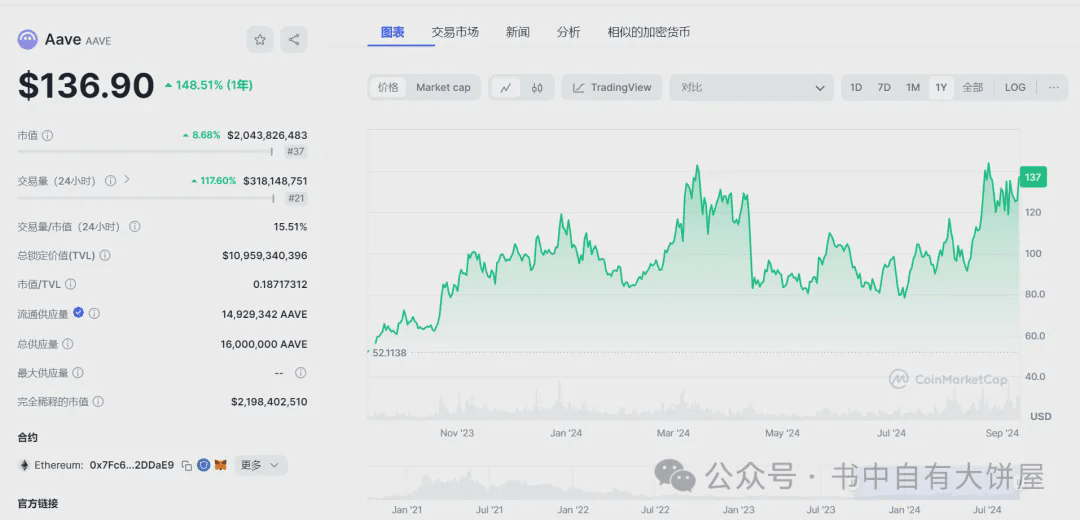Add Aave to watchlist with star icon
1080x520 pixels.
pyautogui.click(x=260, y=40)
